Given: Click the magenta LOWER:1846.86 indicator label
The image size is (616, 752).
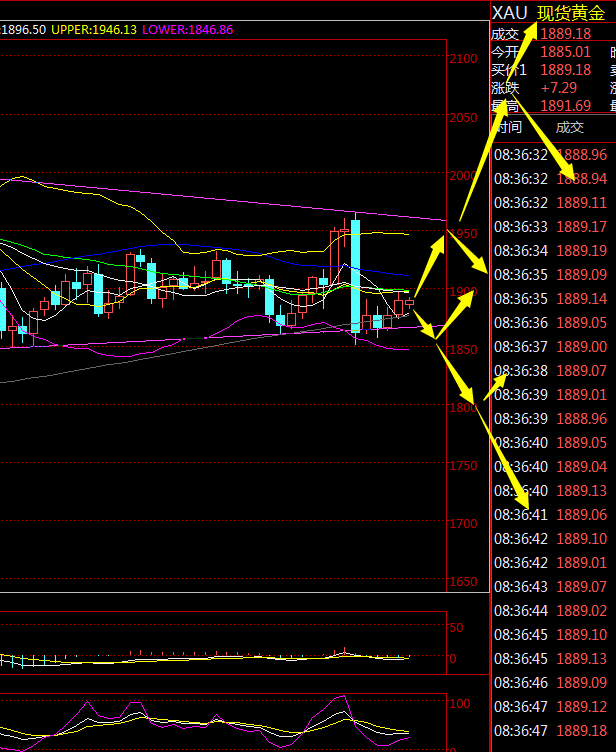Looking at the screenshot, I should click(188, 30).
